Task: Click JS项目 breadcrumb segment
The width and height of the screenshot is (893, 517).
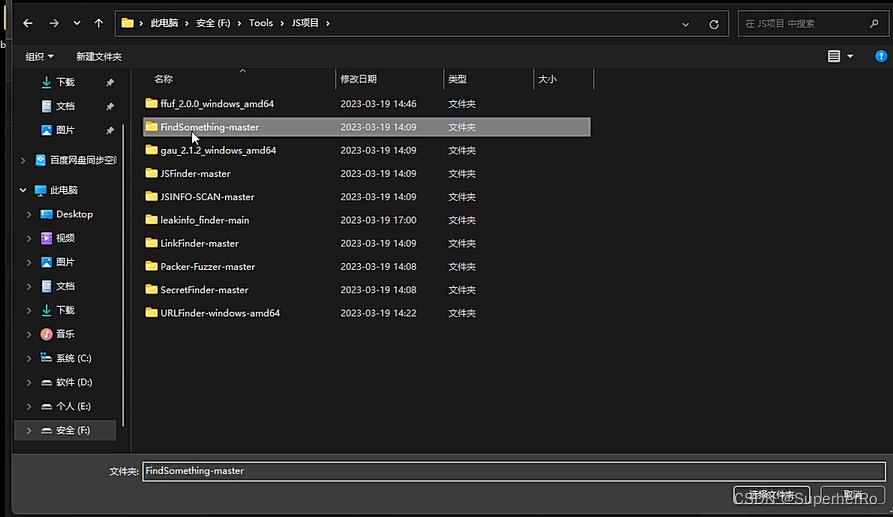Action: (305, 23)
